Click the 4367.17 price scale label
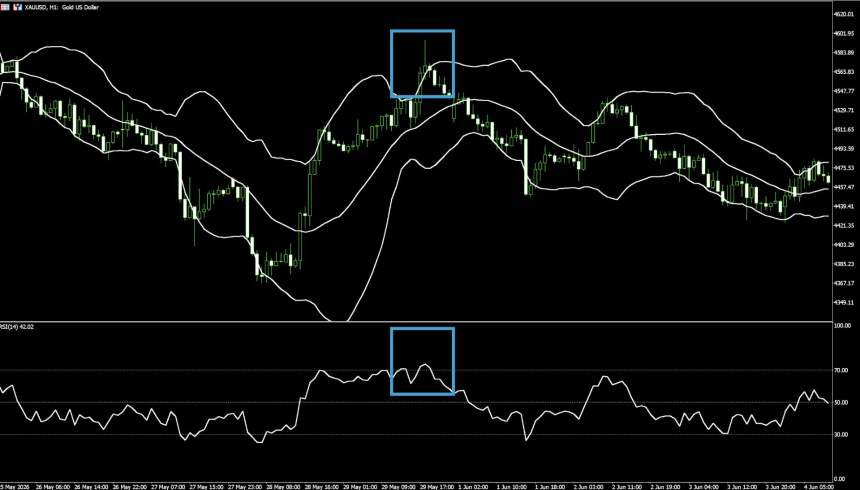This screenshot has height=490, width=860. click(x=844, y=283)
